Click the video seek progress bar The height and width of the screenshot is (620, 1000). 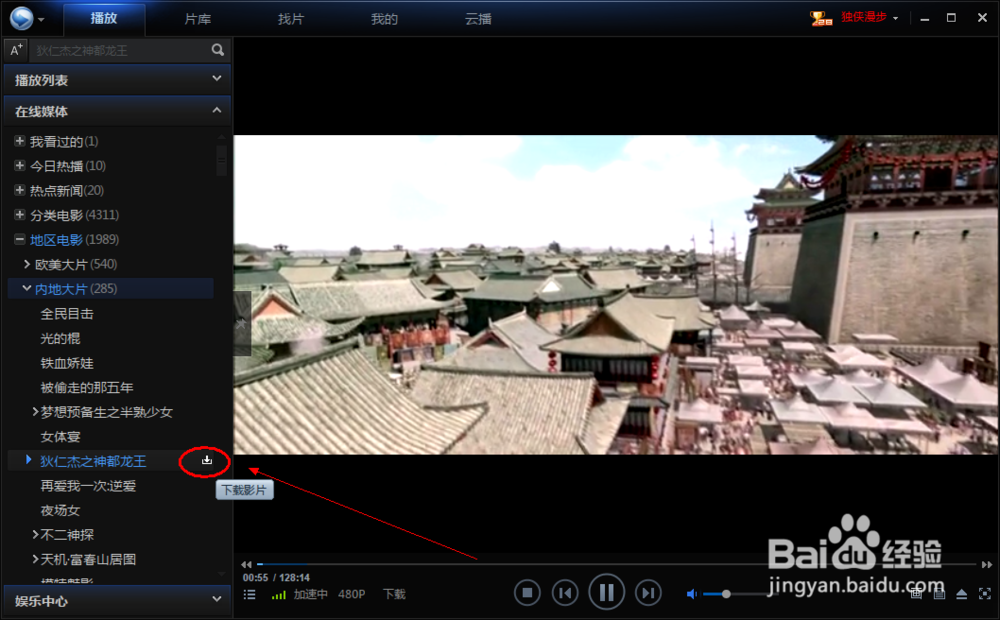pyautogui.click(x=616, y=565)
